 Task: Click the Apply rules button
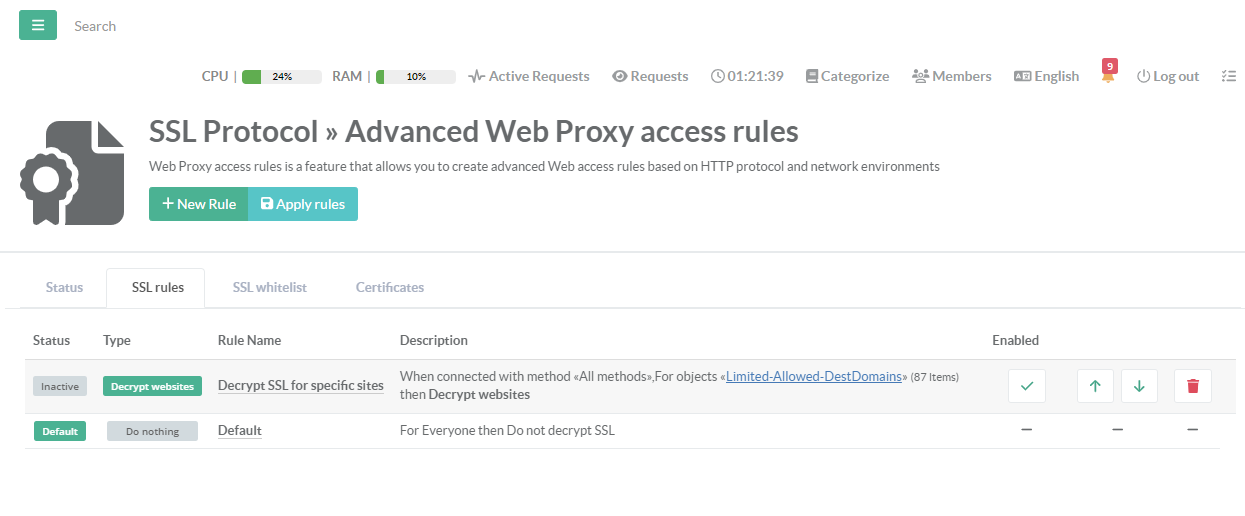click(x=302, y=204)
